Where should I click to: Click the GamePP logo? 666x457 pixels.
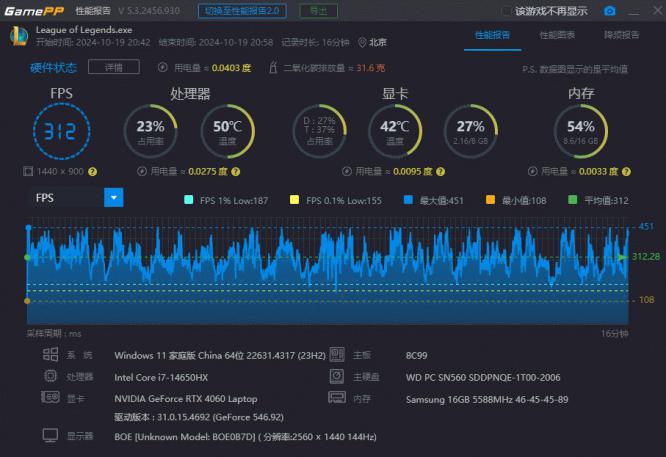coord(32,11)
